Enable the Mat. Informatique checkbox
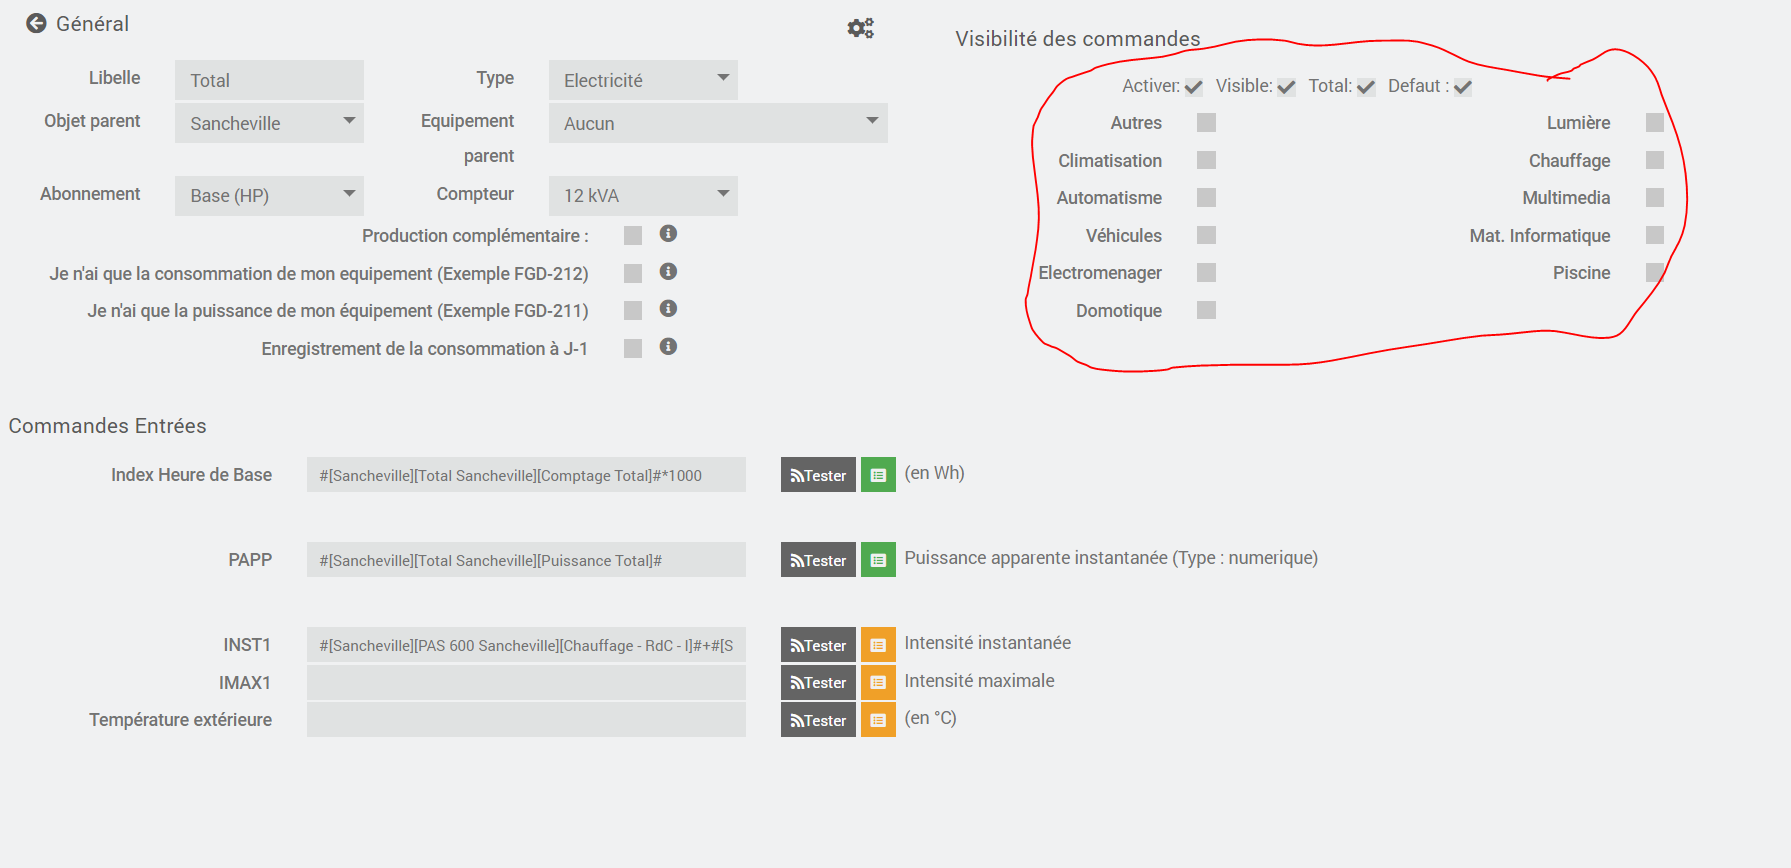 (x=1655, y=235)
